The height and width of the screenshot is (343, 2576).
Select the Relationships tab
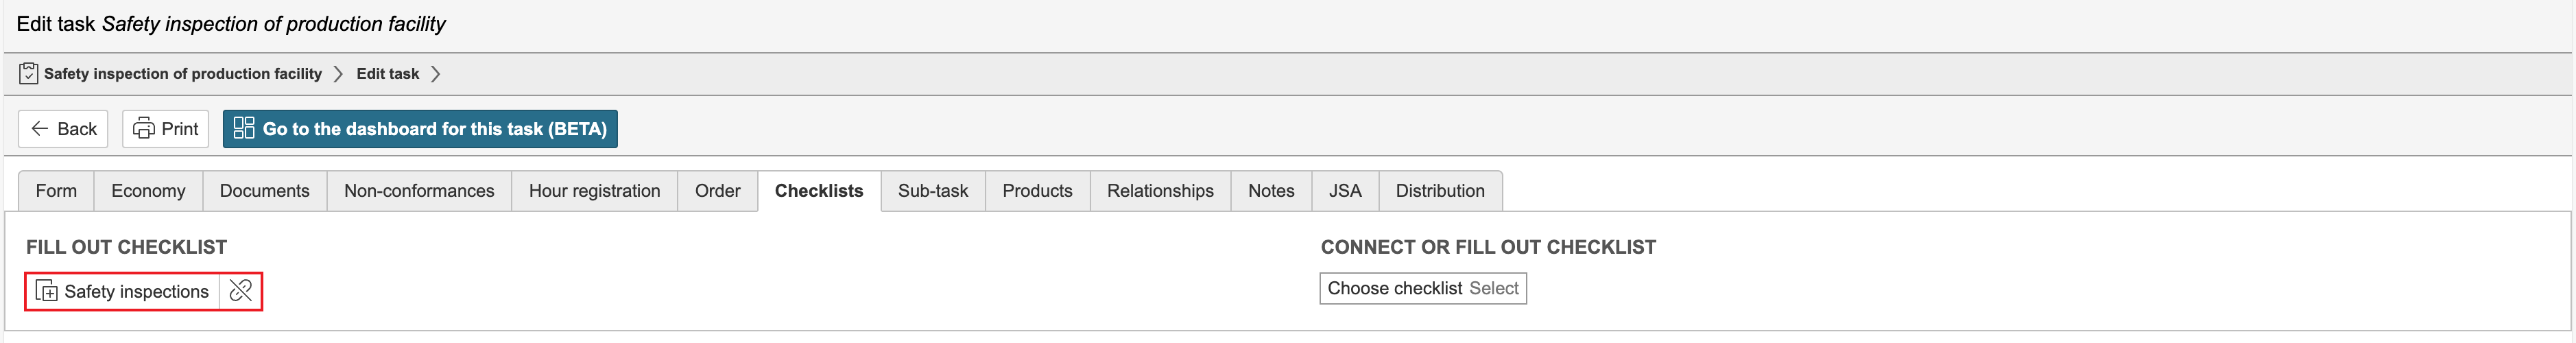tap(1160, 191)
